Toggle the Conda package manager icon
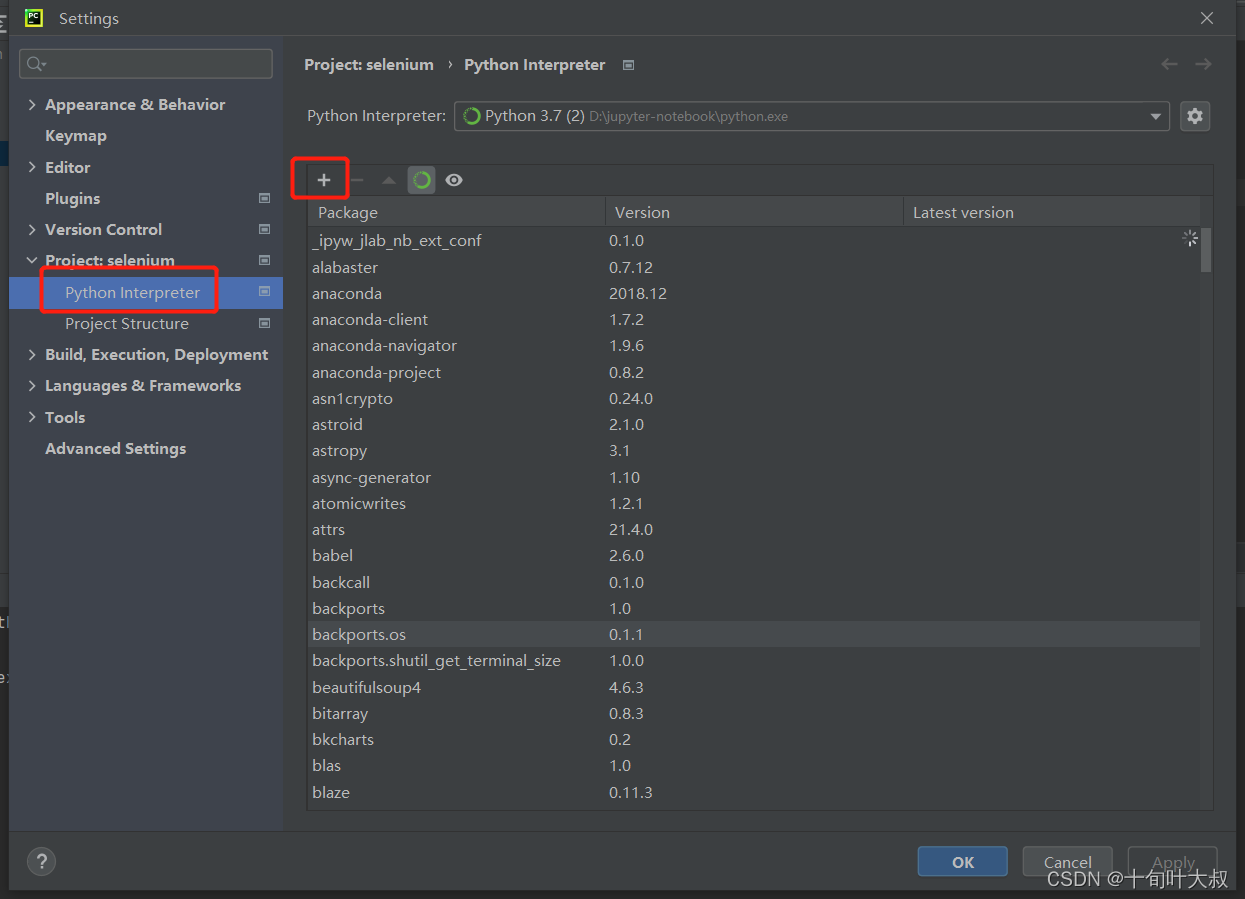The width and height of the screenshot is (1245, 899). pos(422,180)
